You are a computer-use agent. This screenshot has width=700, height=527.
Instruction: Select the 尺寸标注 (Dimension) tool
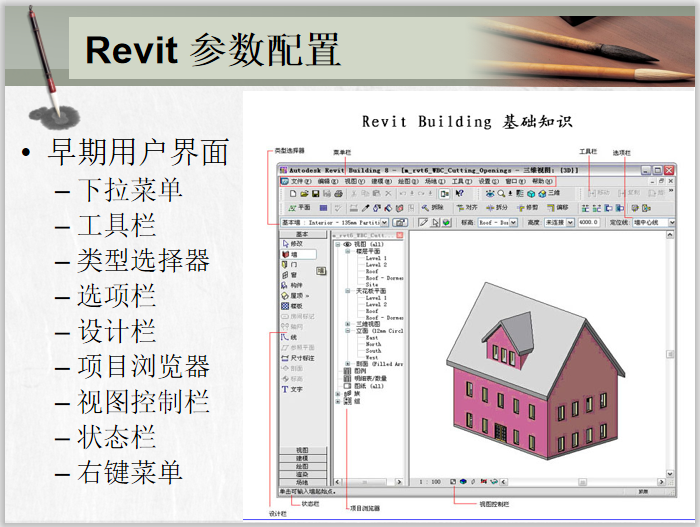[302, 357]
